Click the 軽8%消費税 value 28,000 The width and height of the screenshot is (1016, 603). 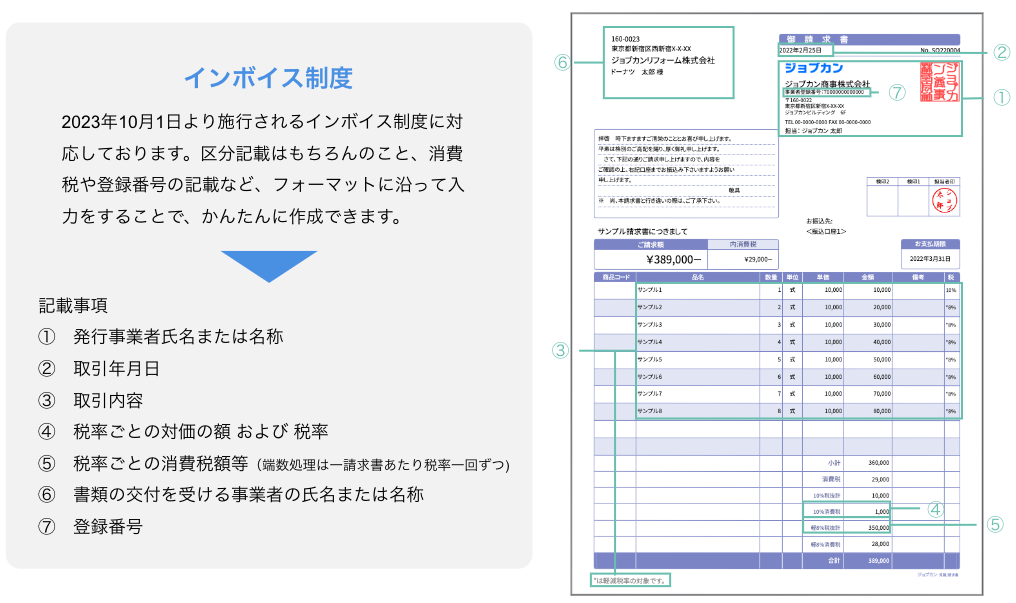coord(880,545)
